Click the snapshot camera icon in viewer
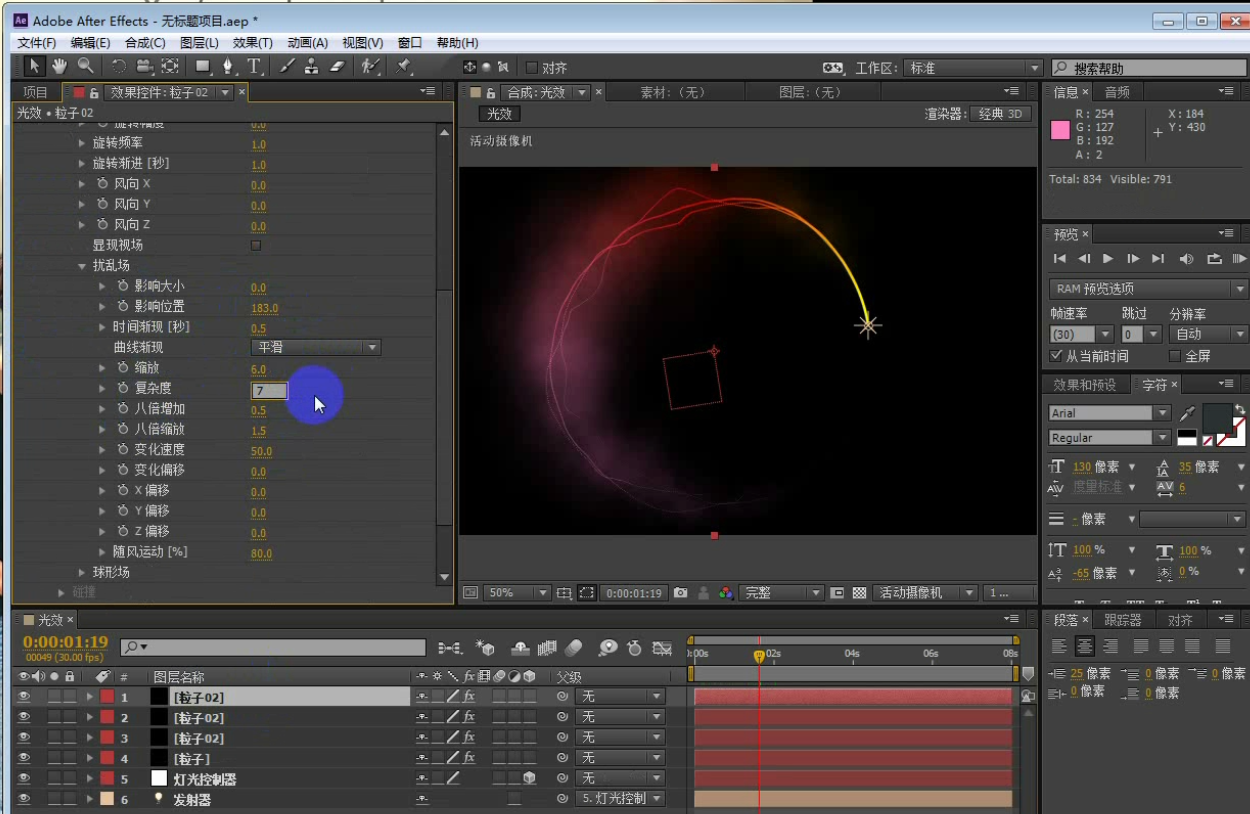 coord(681,593)
